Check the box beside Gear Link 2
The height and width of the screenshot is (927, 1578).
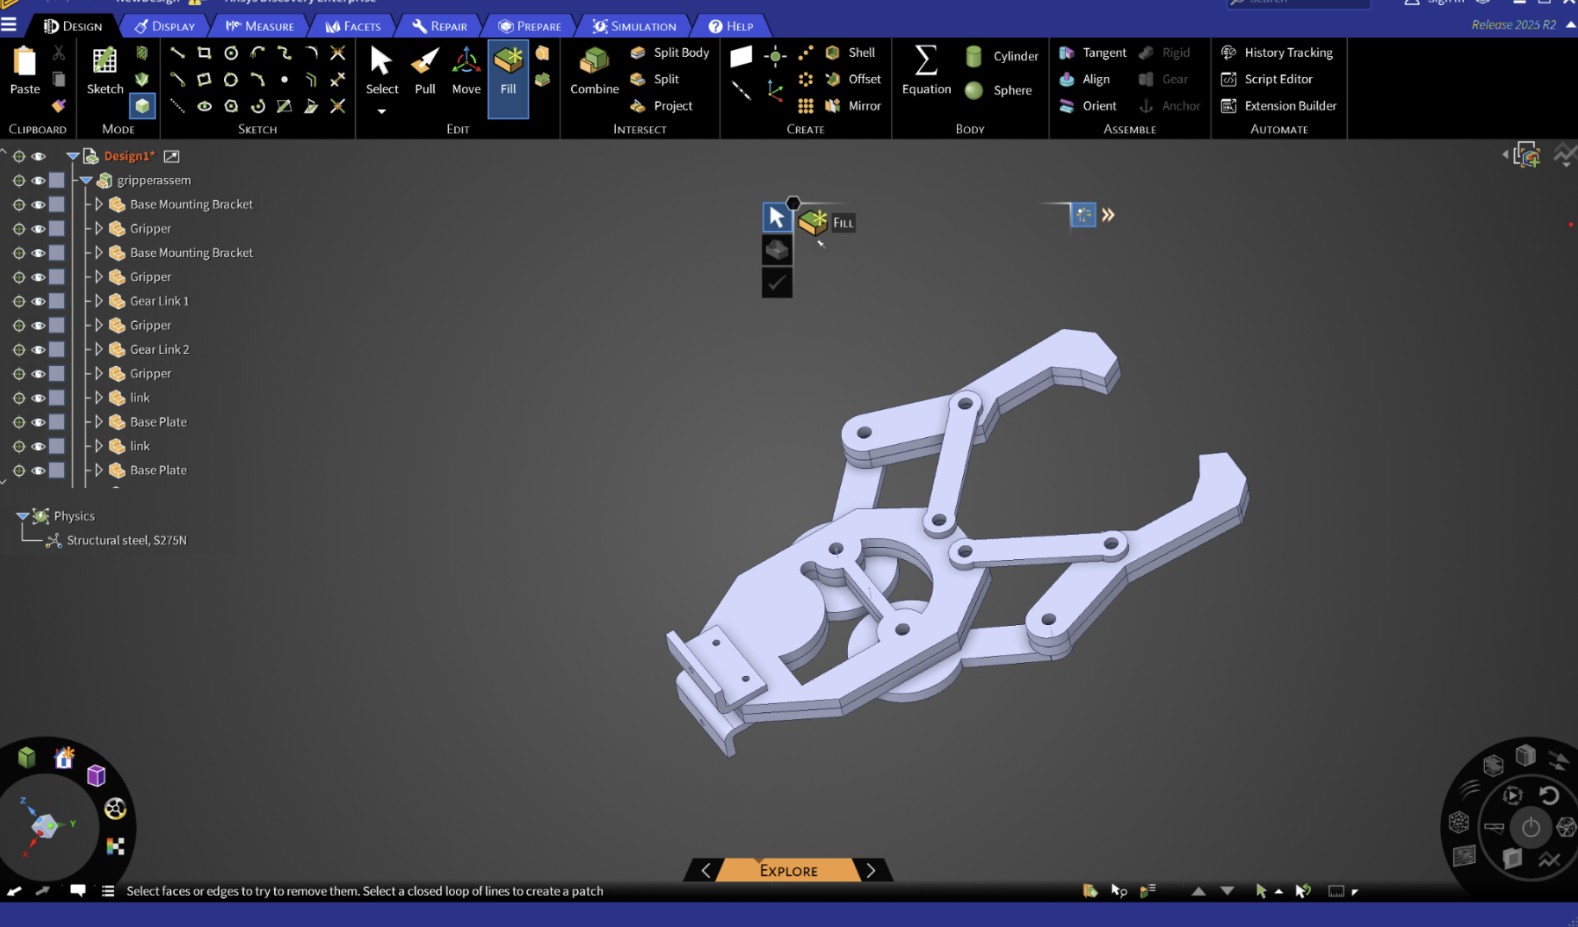pos(57,349)
